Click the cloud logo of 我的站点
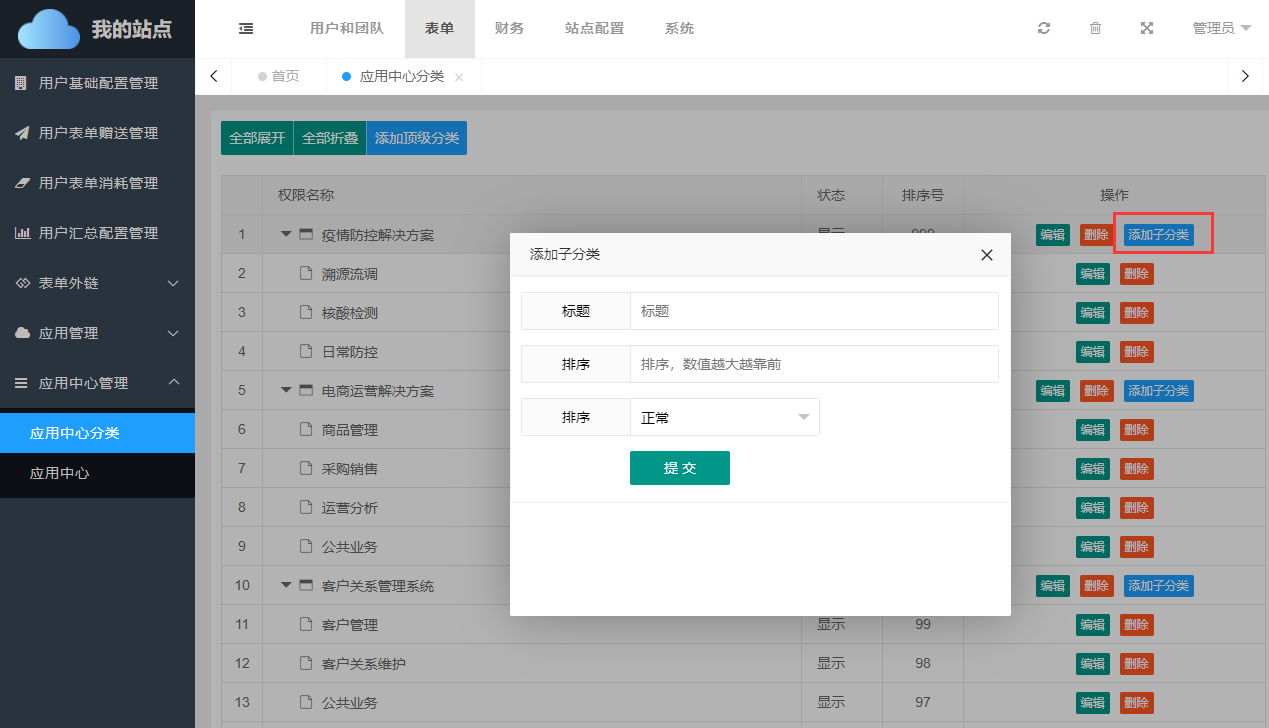 48,29
